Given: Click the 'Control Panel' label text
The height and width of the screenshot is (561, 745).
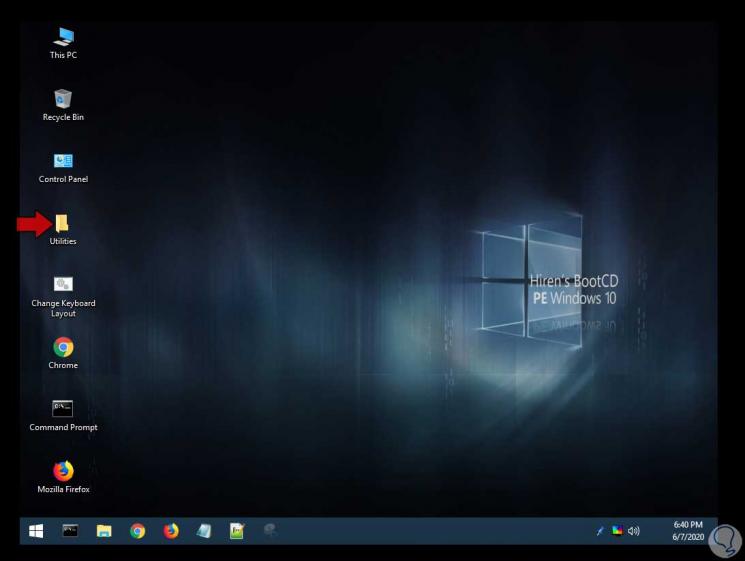Looking at the screenshot, I should (x=63, y=179).
